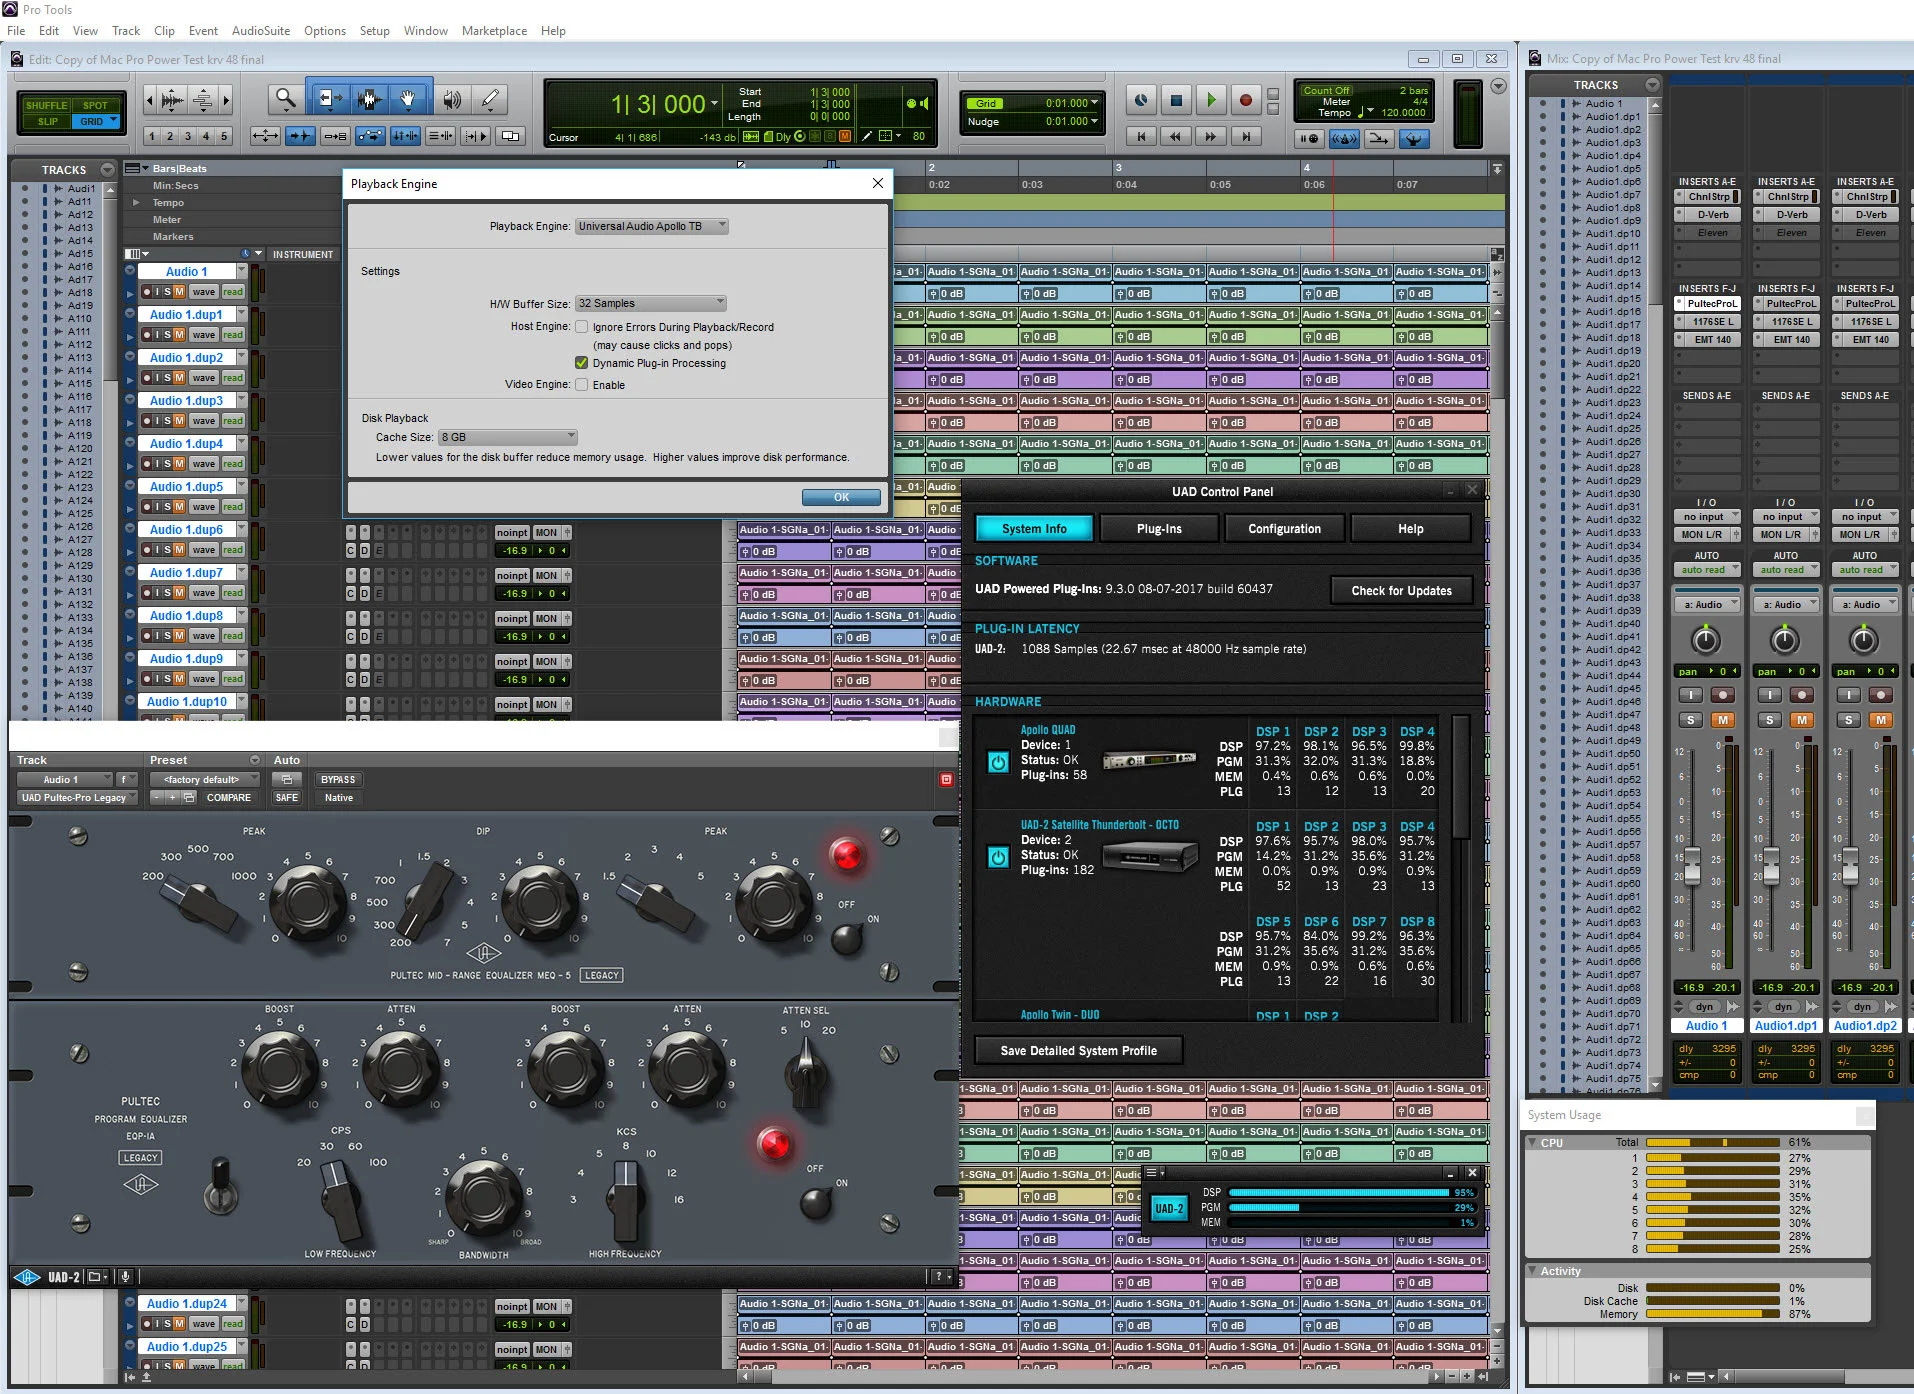Toggle the SHUFFLE edit mode
Viewport: 1914px width, 1394px height.
[46, 105]
